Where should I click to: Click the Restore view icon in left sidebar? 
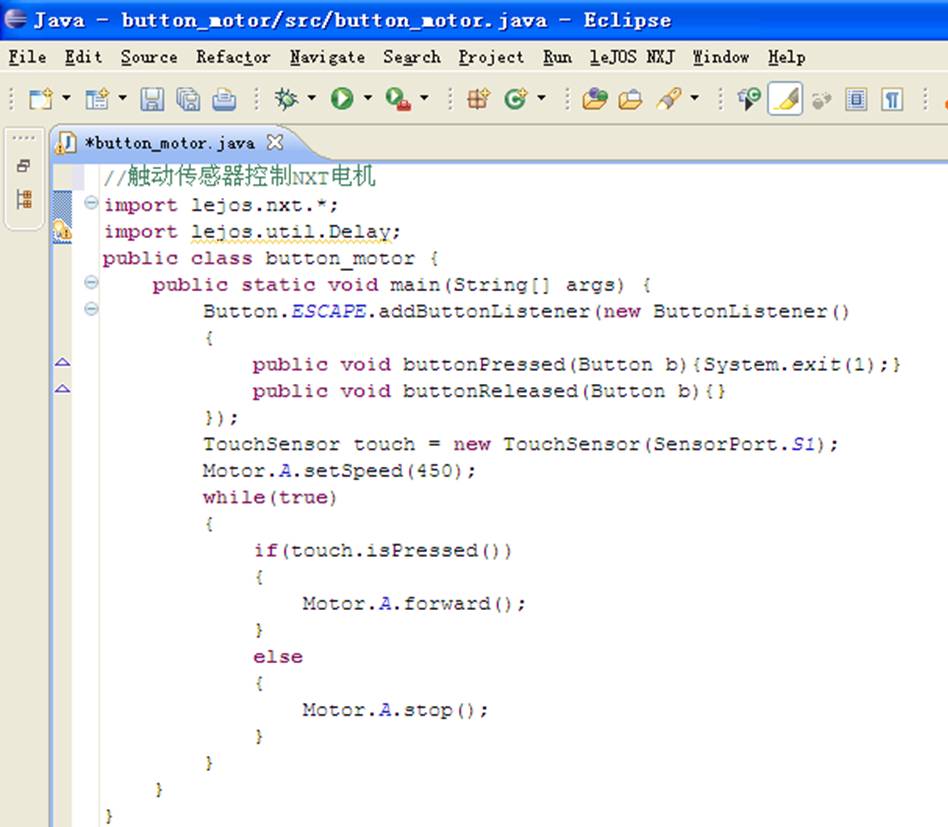point(24,166)
